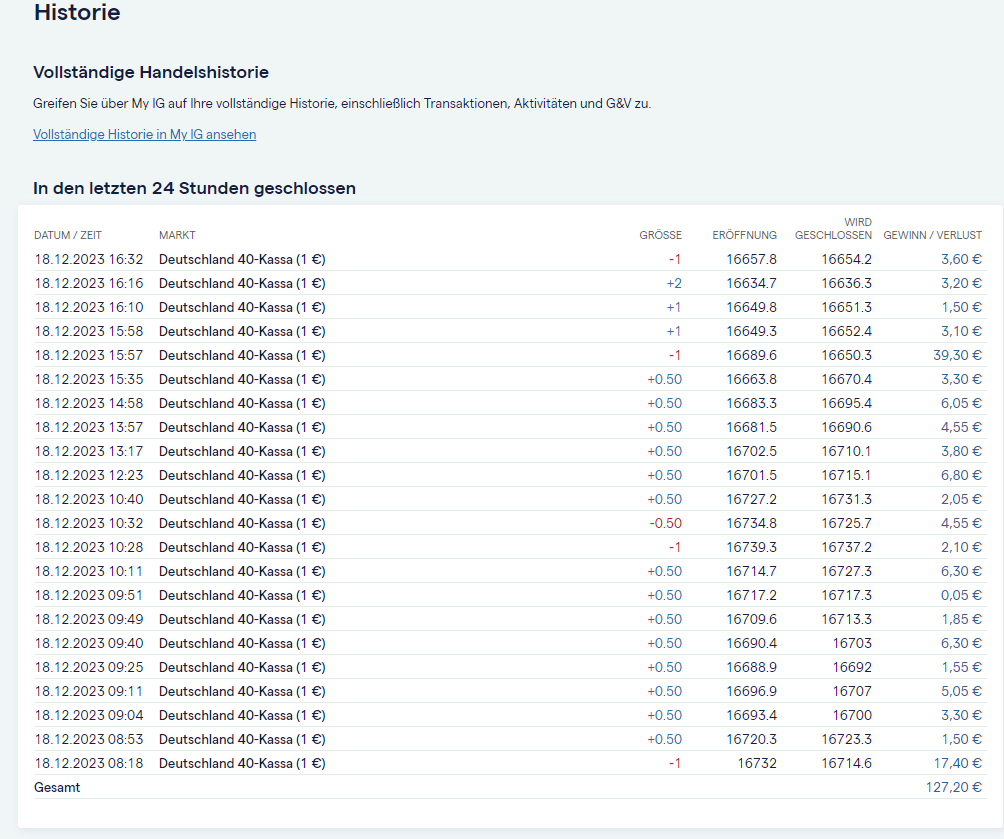Click the Gesamt total of 127,20 €
Viewport: 1004px width, 839px height.
953,787
